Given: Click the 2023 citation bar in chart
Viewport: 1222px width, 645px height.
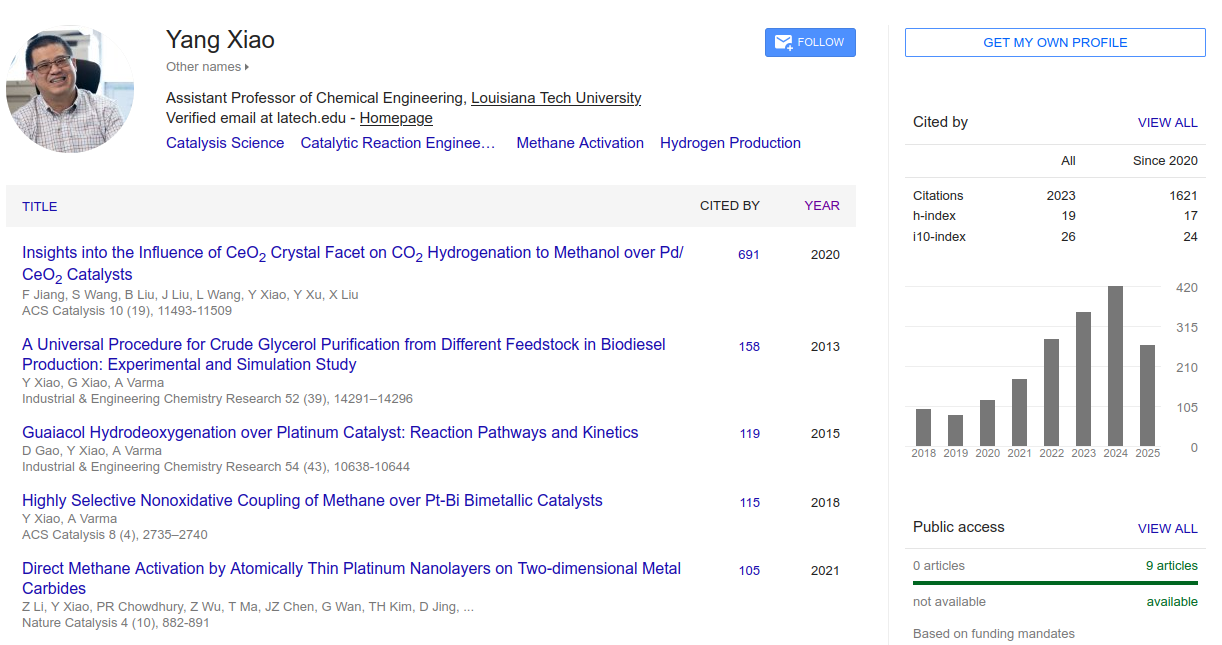Looking at the screenshot, I should [x=1083, y=379].
